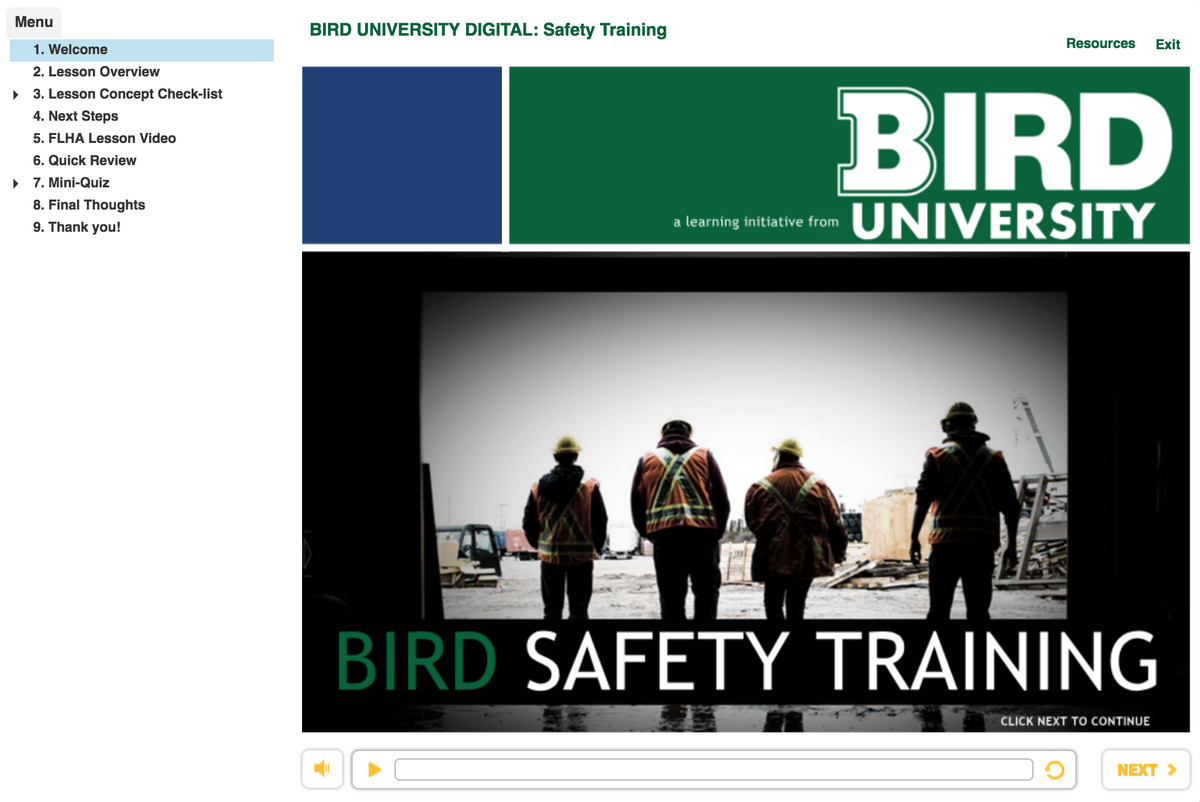Click CLICK NEXT TO CONTINUE text

coord(1078,720)
